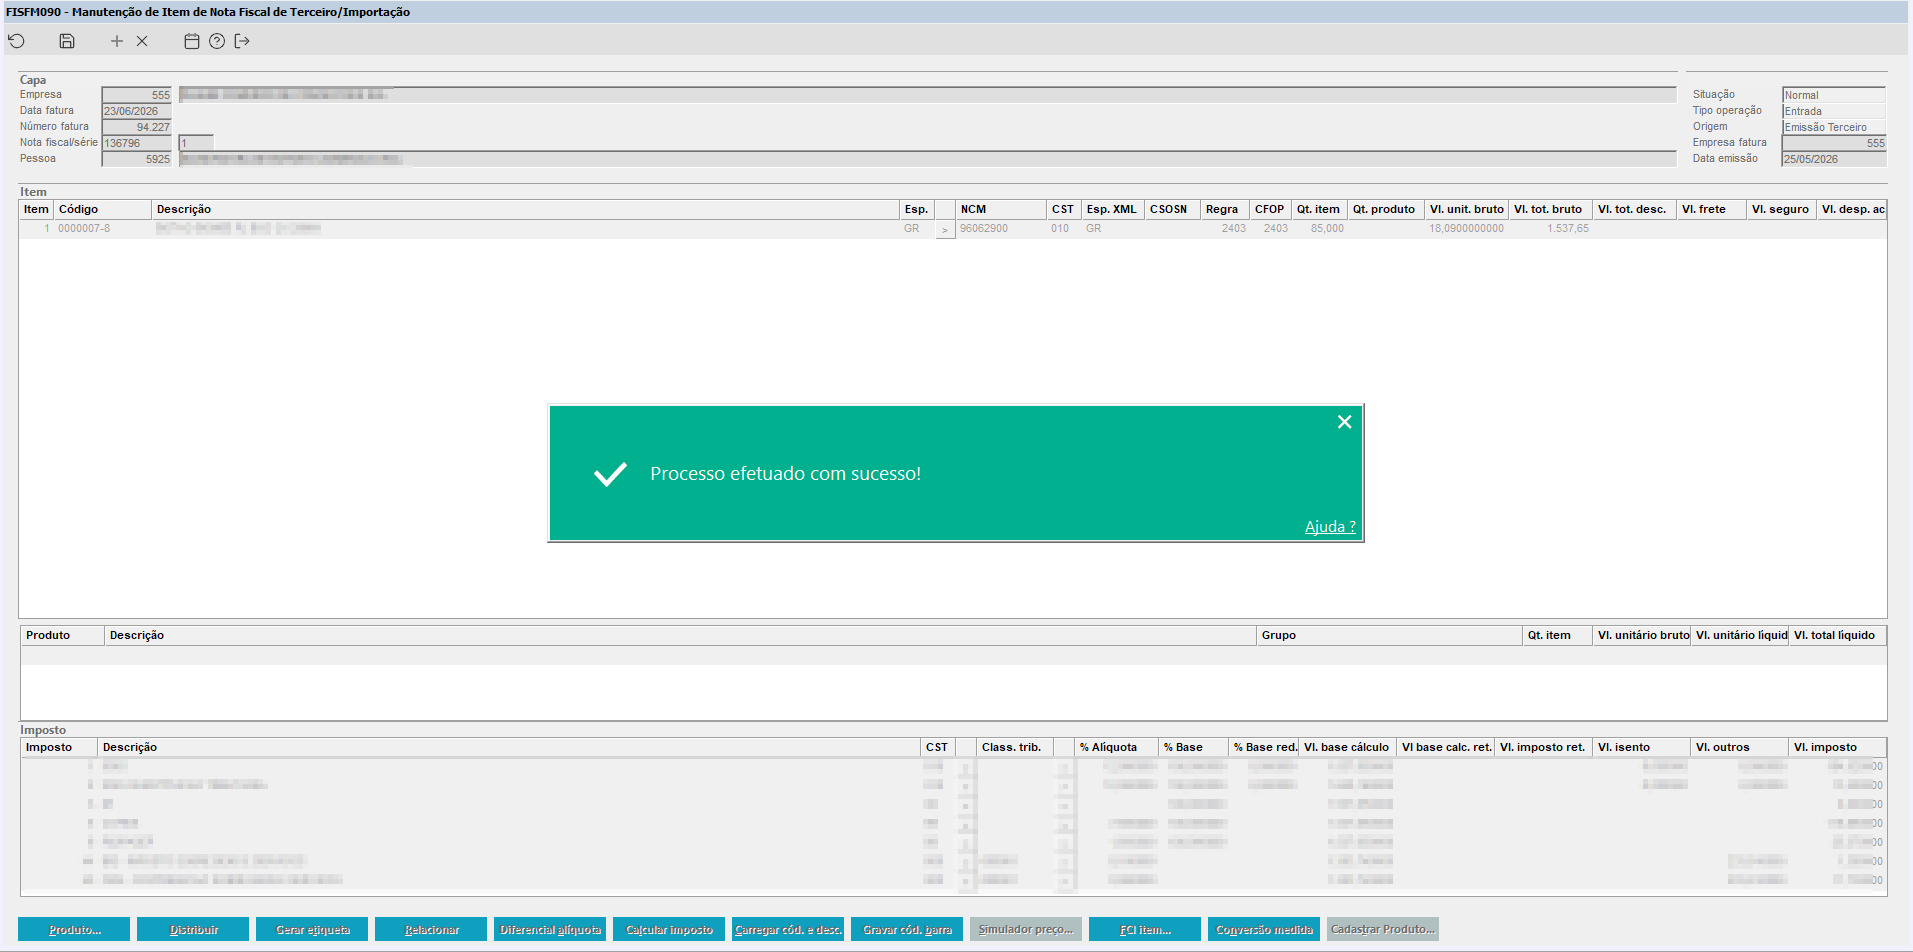Click the Nota fiscal field 136796
Image resolution: width=1913 pixels, height=952 pixels.
[137, 143]
